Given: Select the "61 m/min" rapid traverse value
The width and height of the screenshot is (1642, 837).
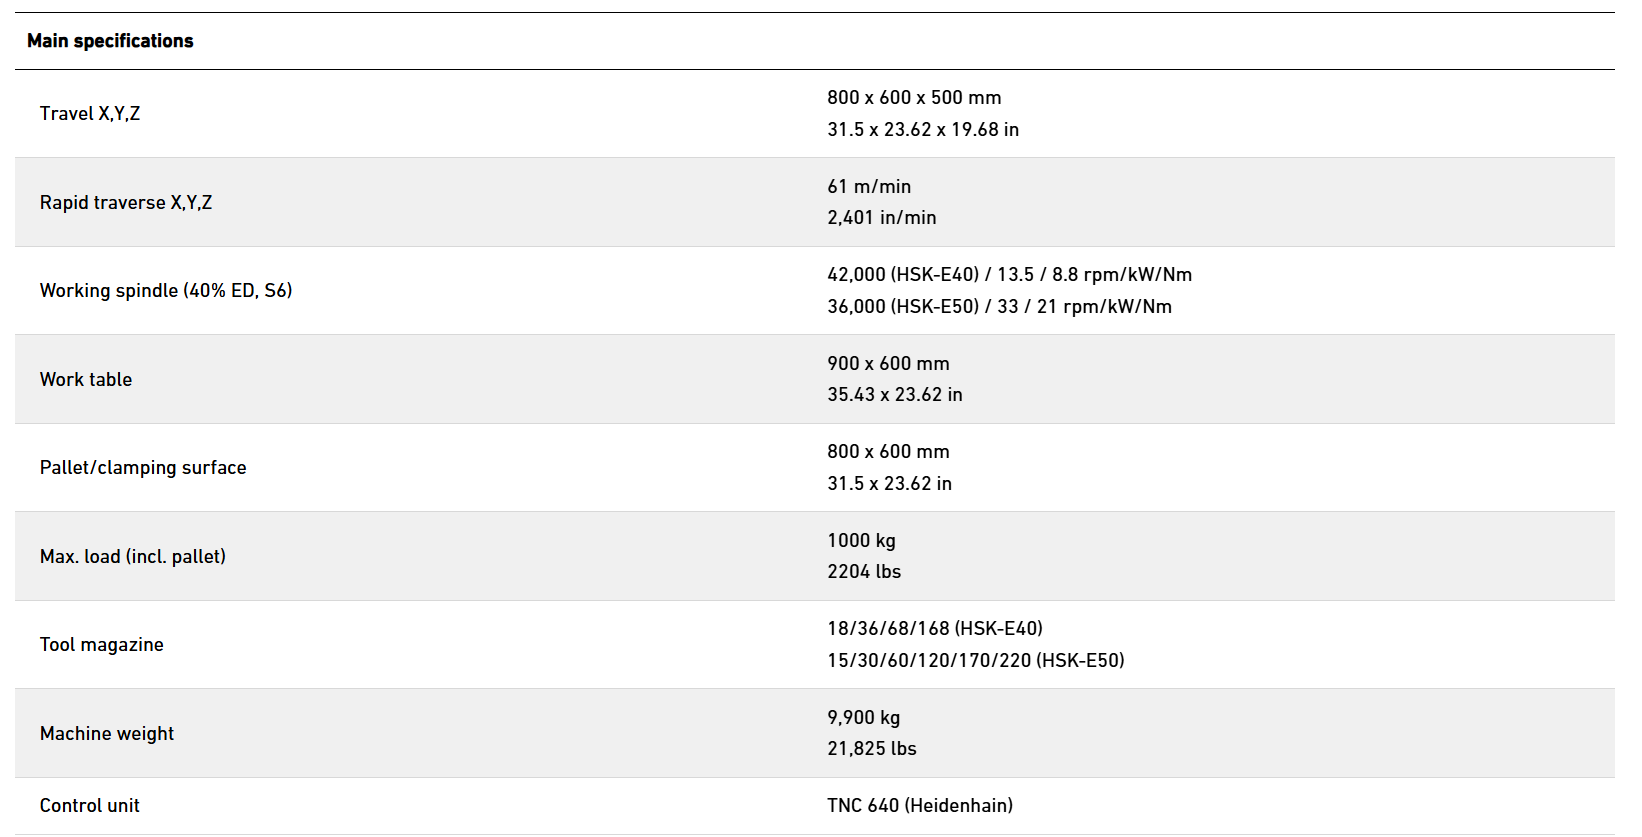Looking at the screenshot, I should (x=869, y=187).
